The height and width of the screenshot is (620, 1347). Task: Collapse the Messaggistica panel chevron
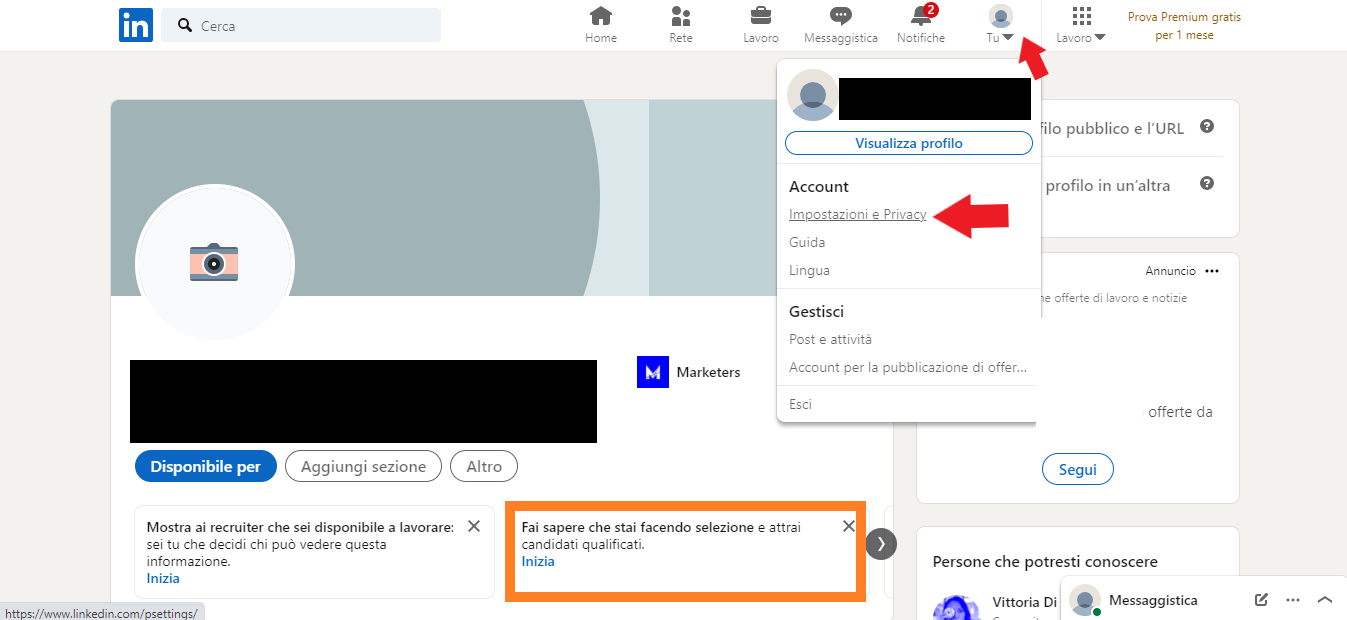(x=1326, y=599)
